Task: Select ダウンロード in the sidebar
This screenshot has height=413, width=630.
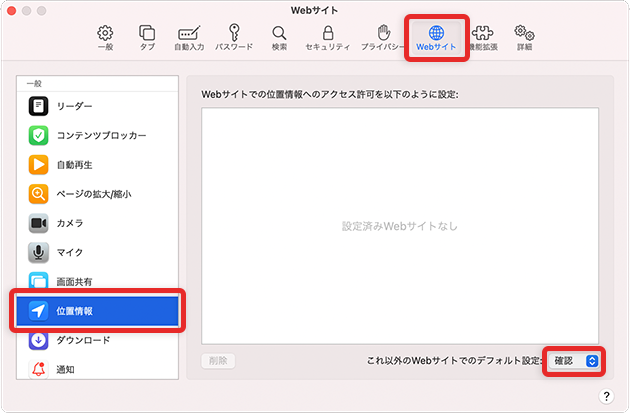Action: click(97, 340)
